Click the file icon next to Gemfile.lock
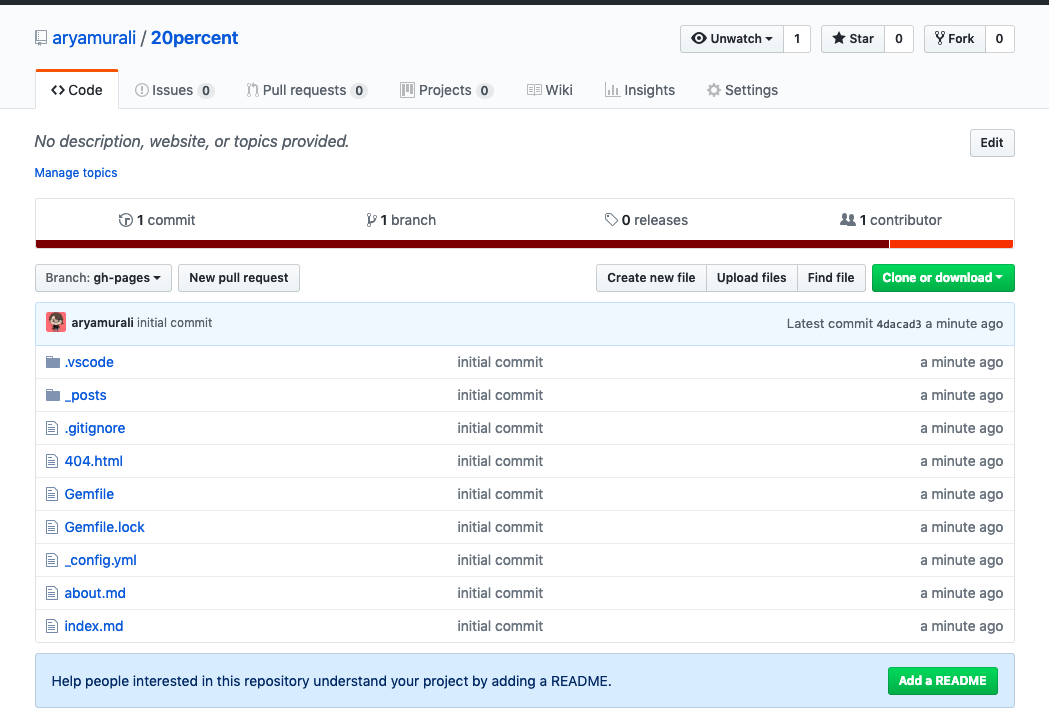1049x723 pixels. pyautogui.click(x=52, y=527)
